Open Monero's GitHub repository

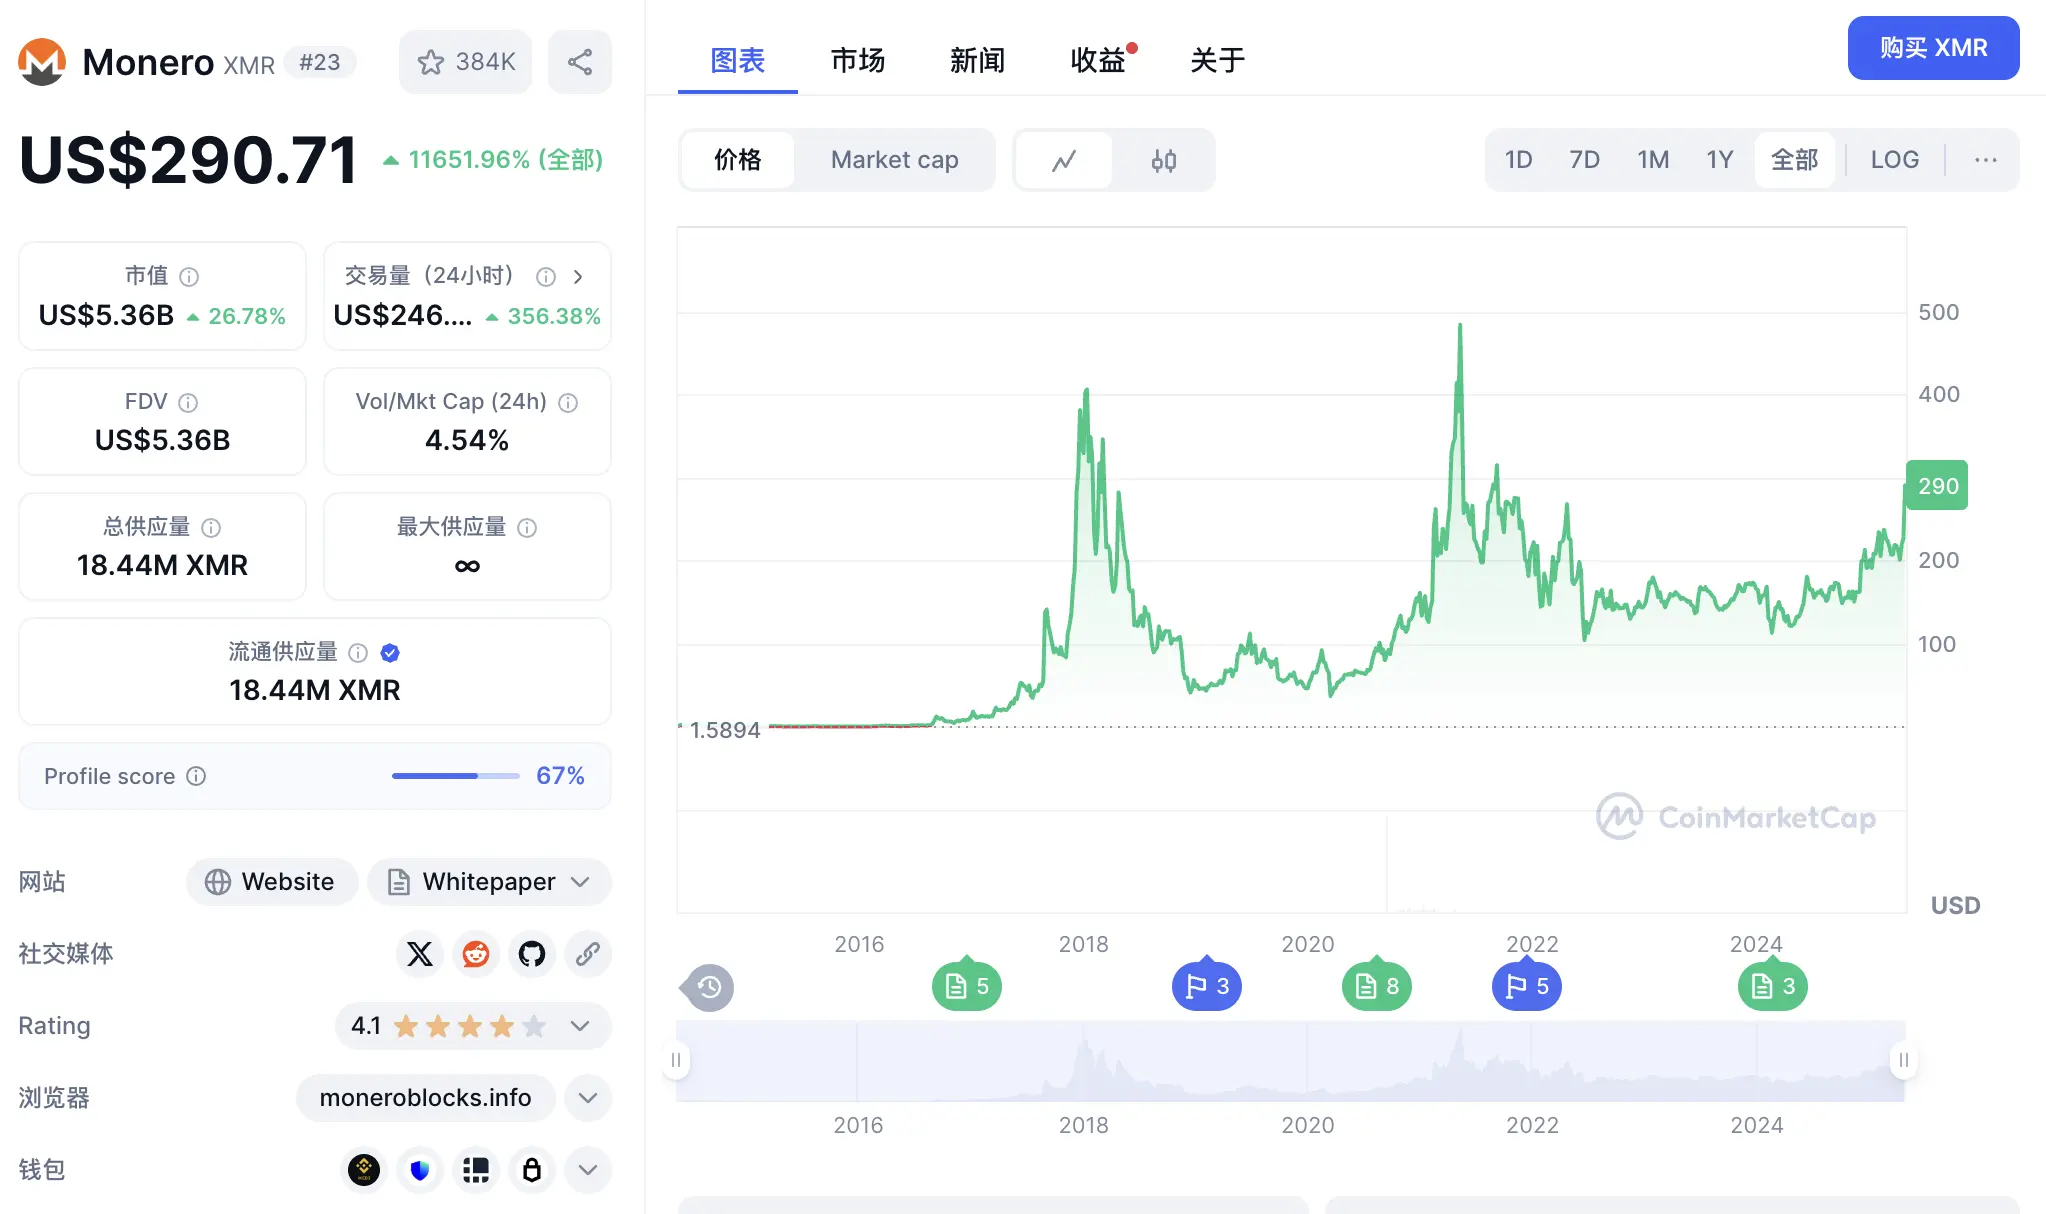[531, 954]
